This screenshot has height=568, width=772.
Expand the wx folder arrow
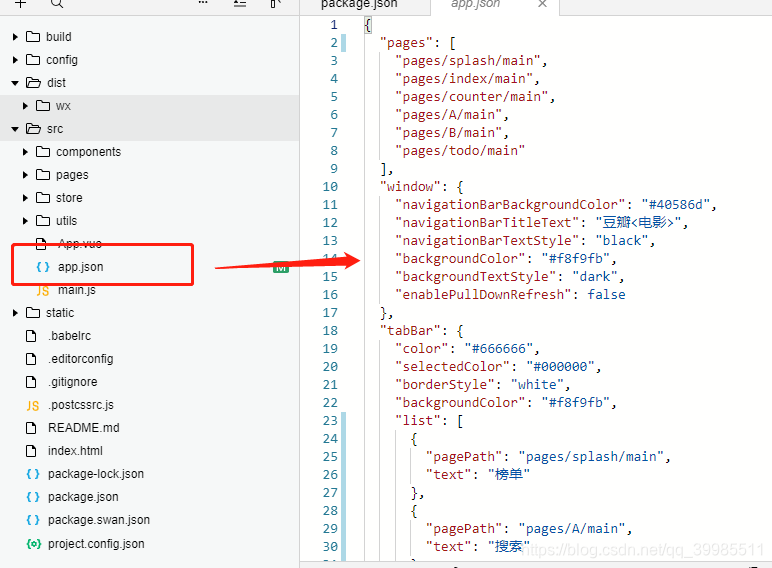[x=25, y=106]
